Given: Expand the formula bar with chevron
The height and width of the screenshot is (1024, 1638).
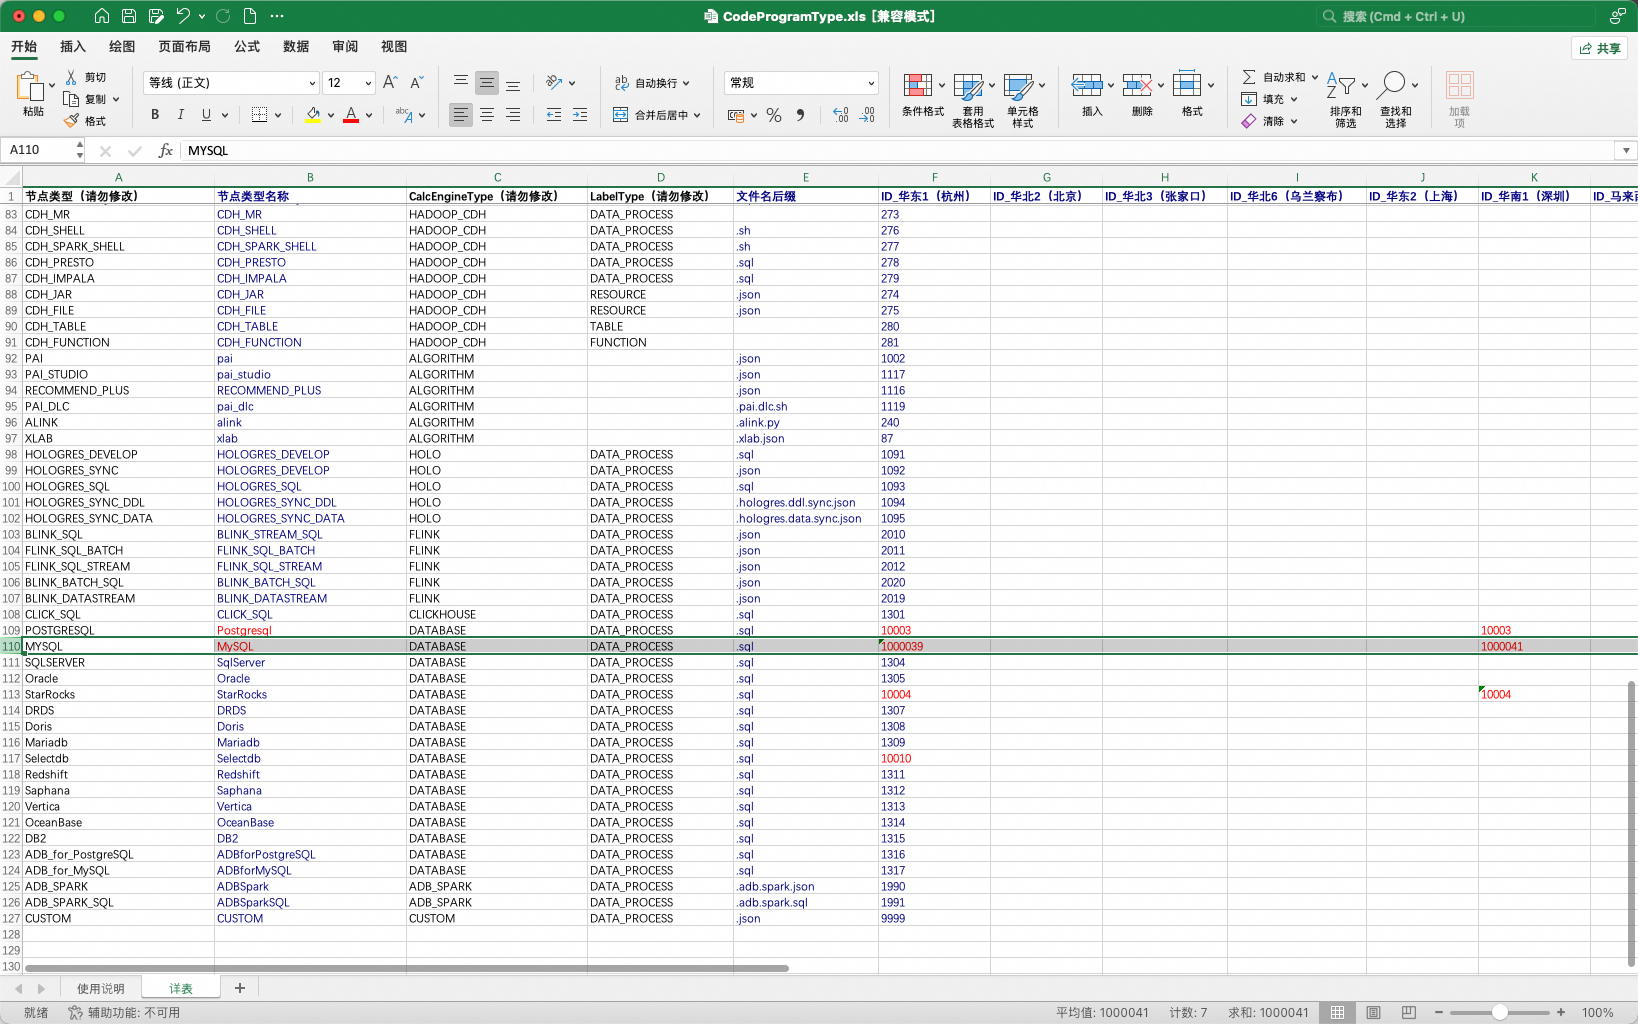Looking at the screenshot, I should click(x=1626, y=150).
